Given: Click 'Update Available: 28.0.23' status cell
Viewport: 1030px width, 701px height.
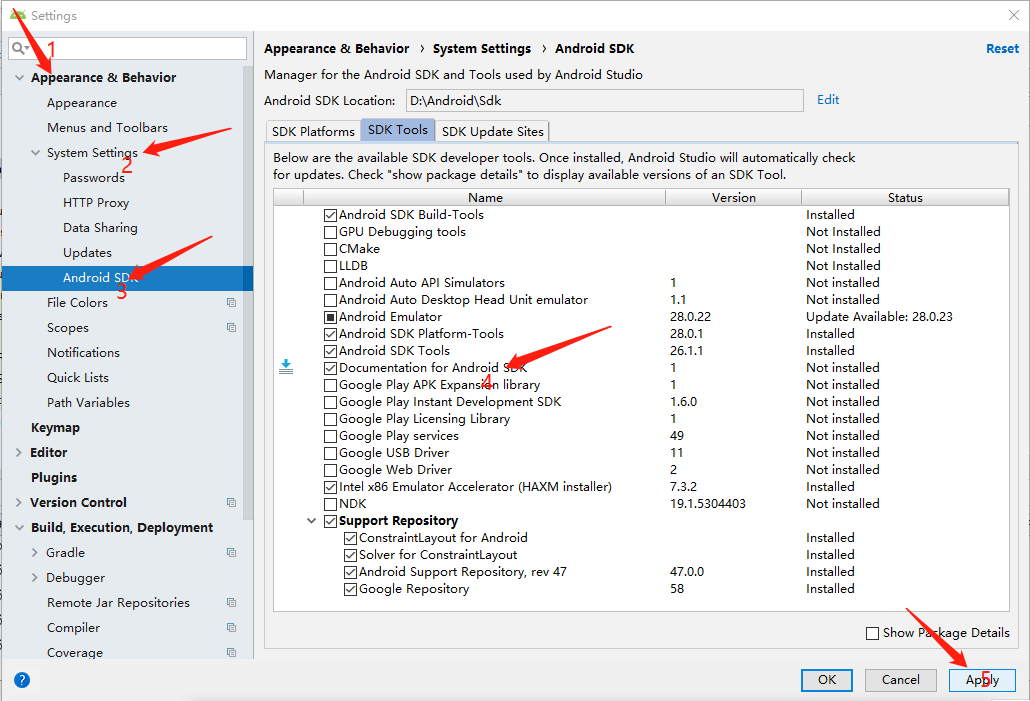Looking at the screenshot, I should click(879, 317).
